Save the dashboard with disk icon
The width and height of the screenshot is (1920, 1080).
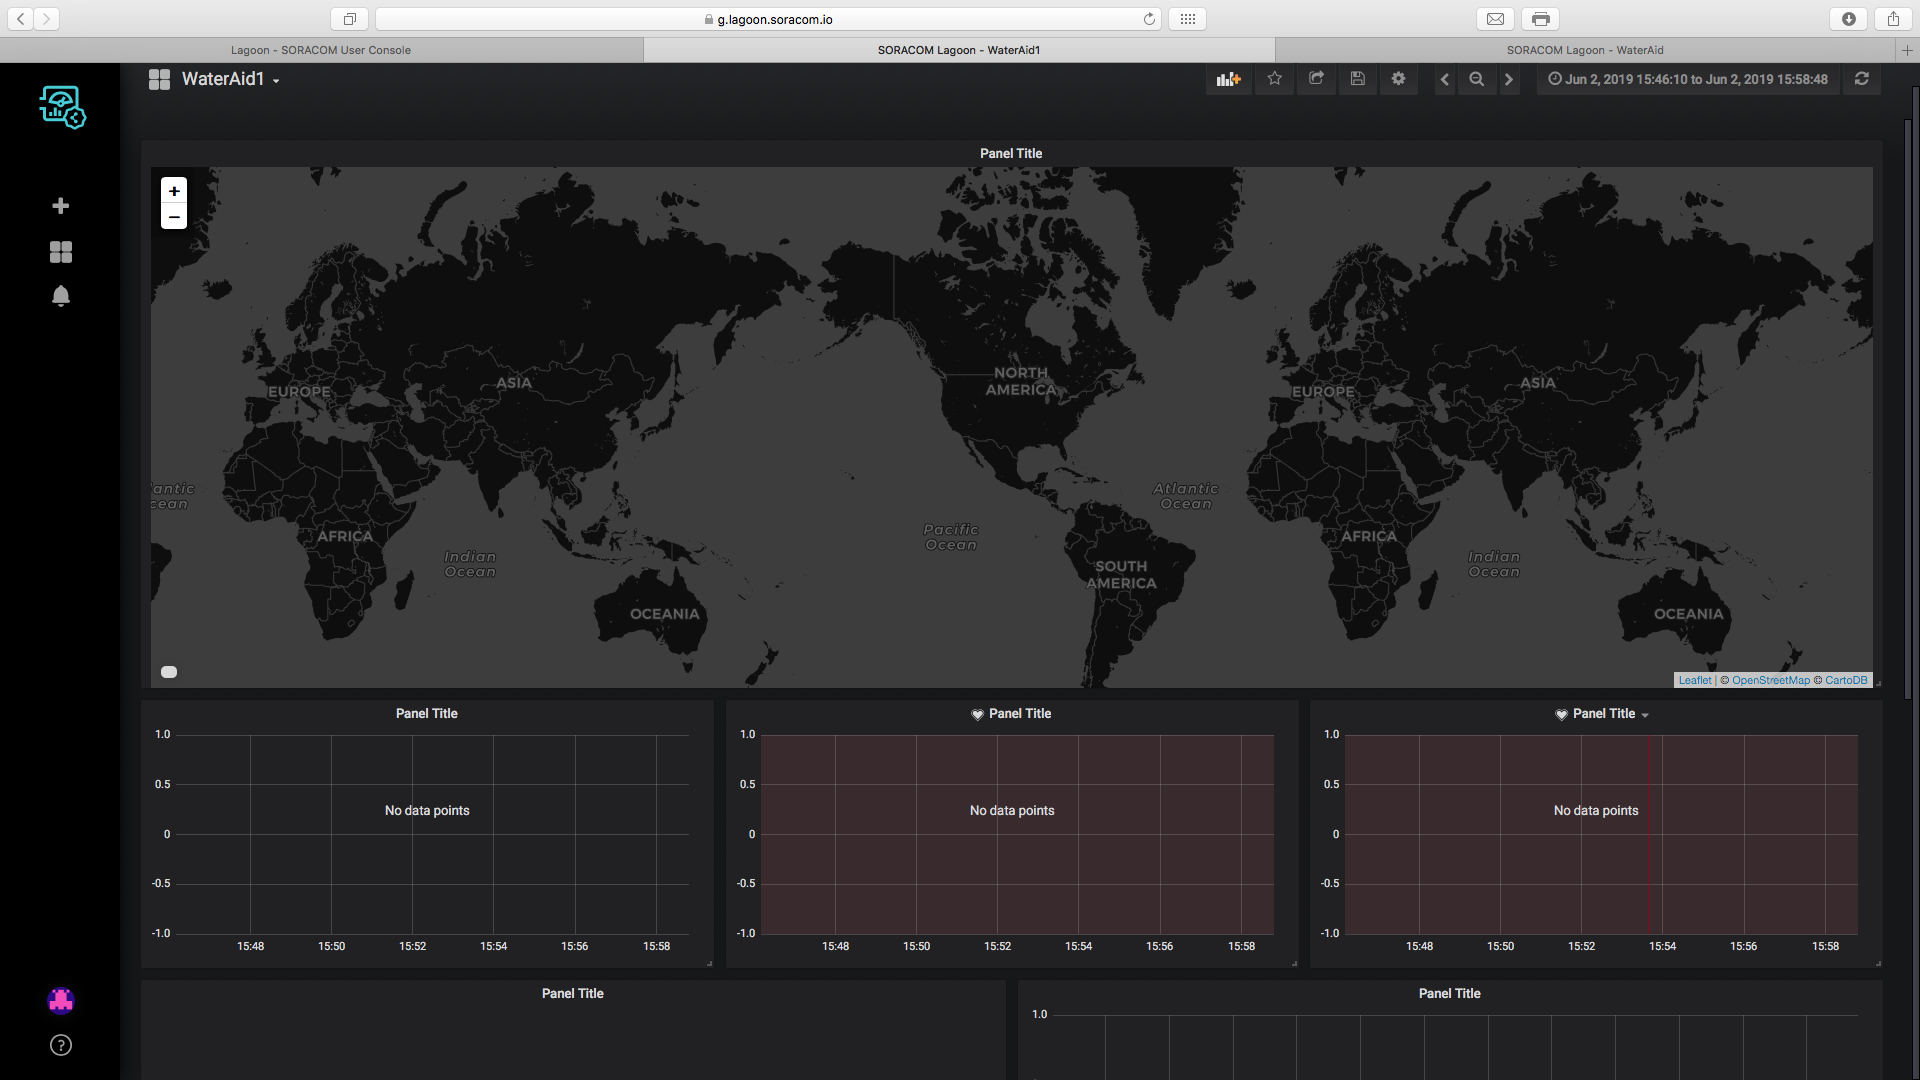tap(1357, 79)
